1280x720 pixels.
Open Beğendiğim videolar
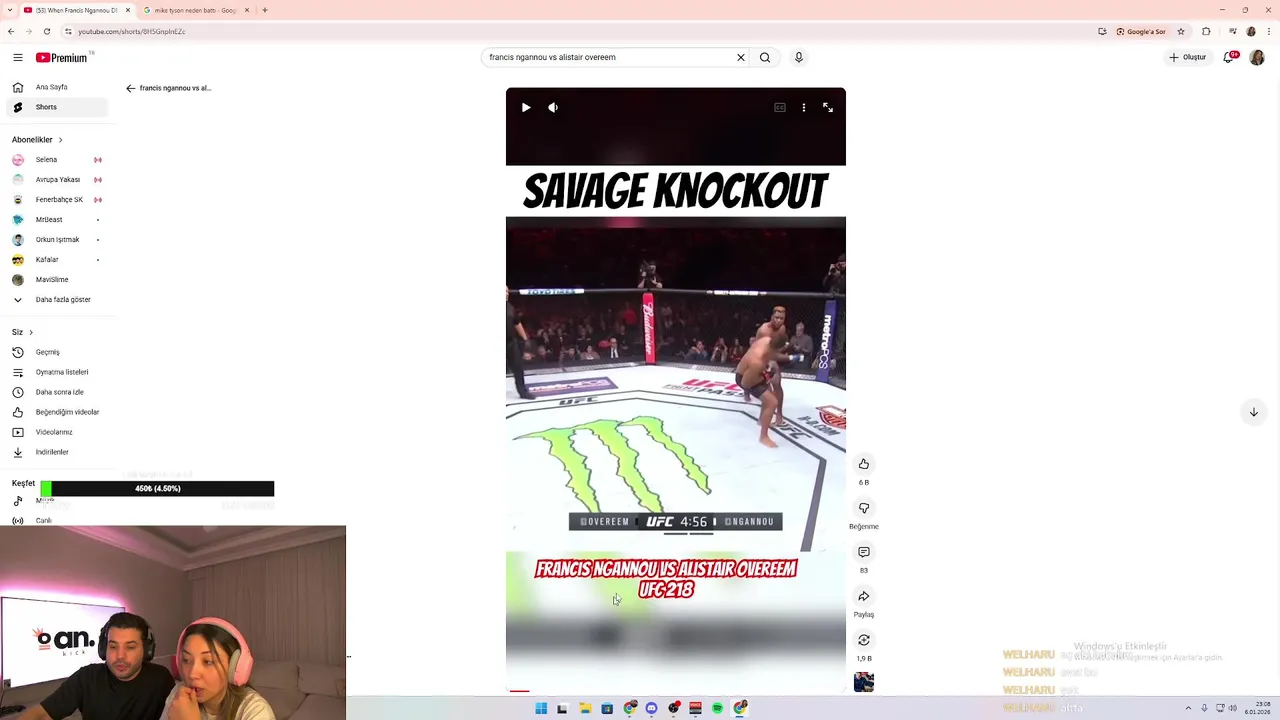(x=55, y=412)
